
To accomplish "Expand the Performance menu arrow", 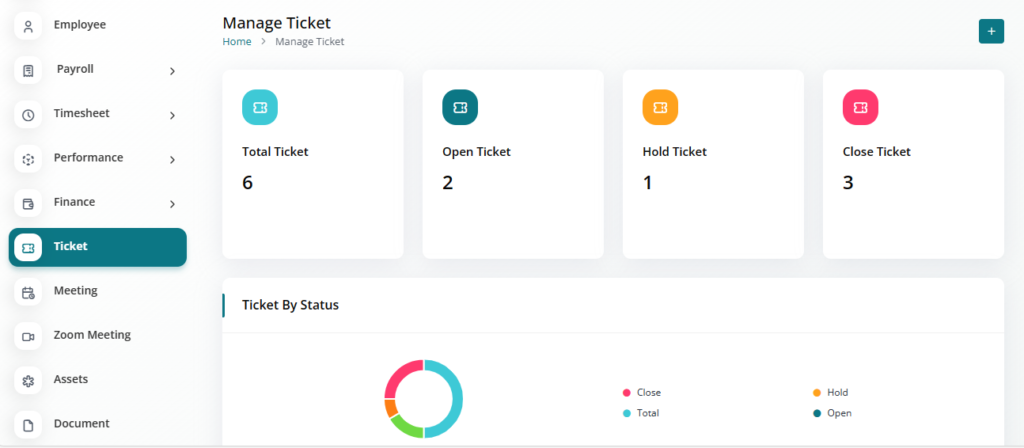I will [172, 159].
